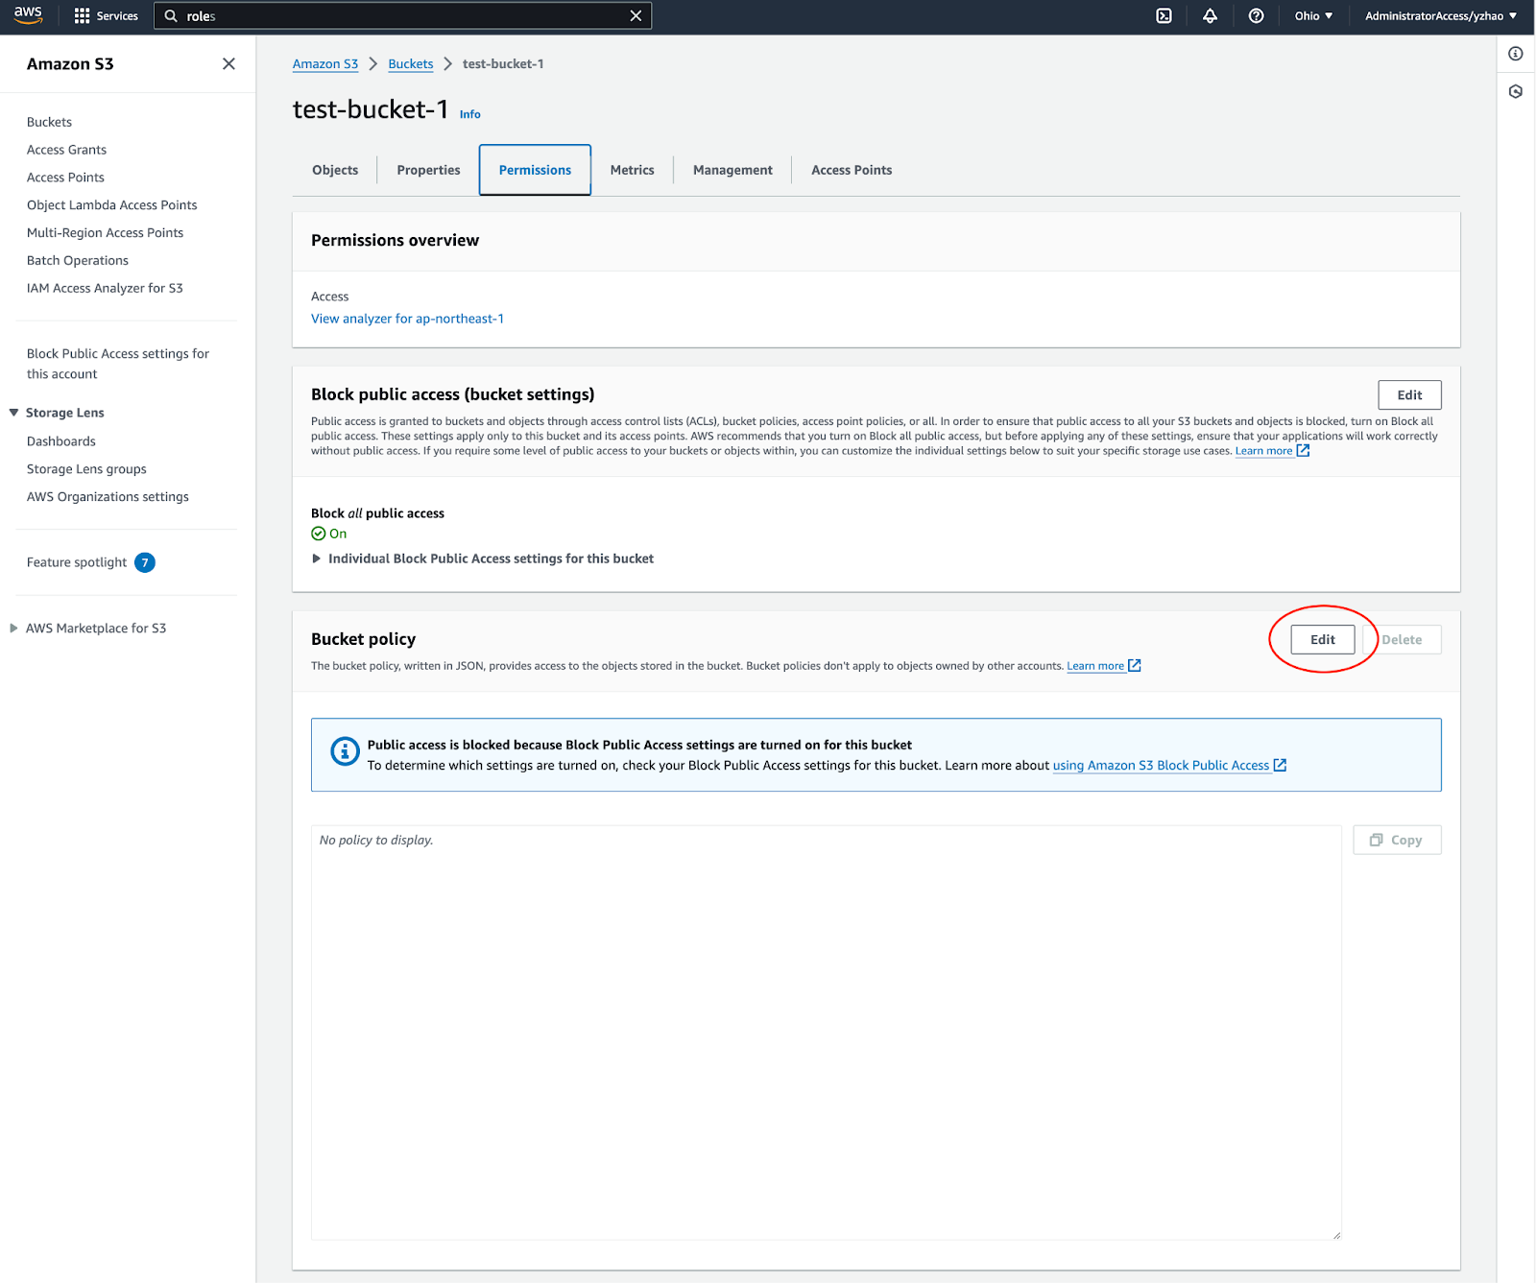The height and width of the screenshot is (1283, 1536).
Task: Click the Amazon S3 breadcrumb link
Action: 325,64
